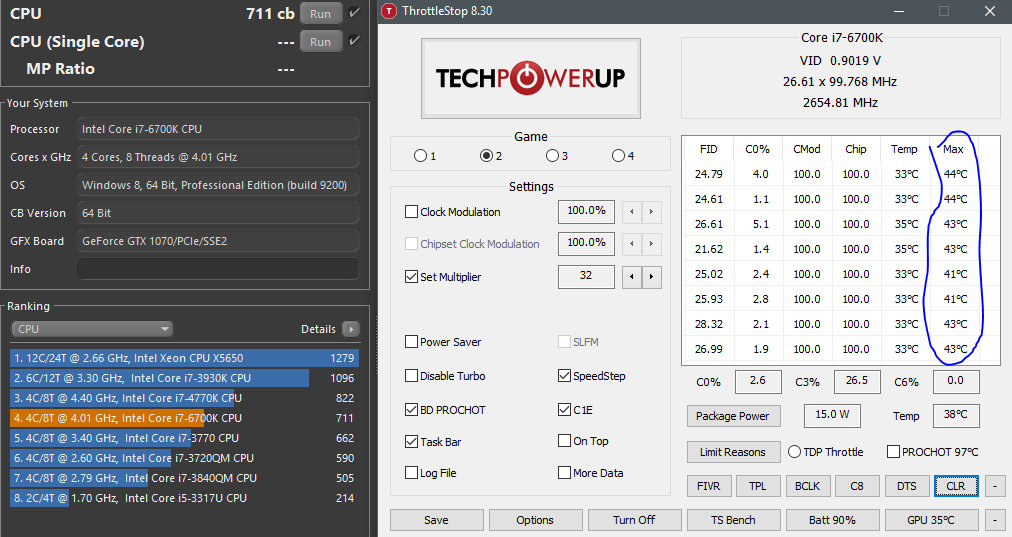This screenshot has width=1012, height=537.
Task: Decrease Chipset Clock Modulation with left arrow
Action: (x=632, y=244)
